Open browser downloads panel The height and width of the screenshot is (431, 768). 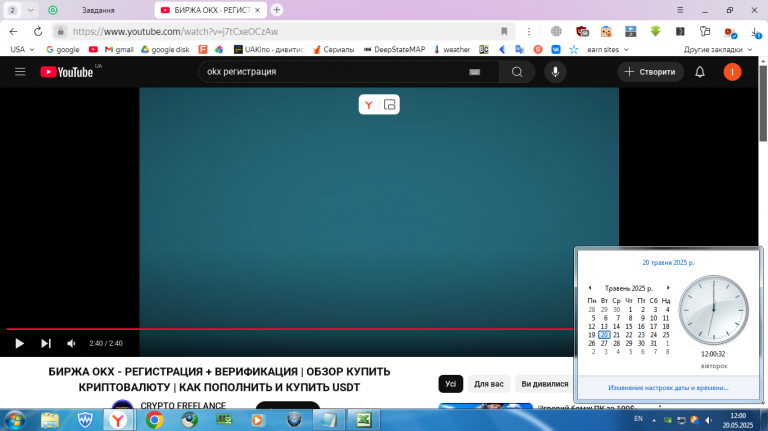click(x=756, y=32)
